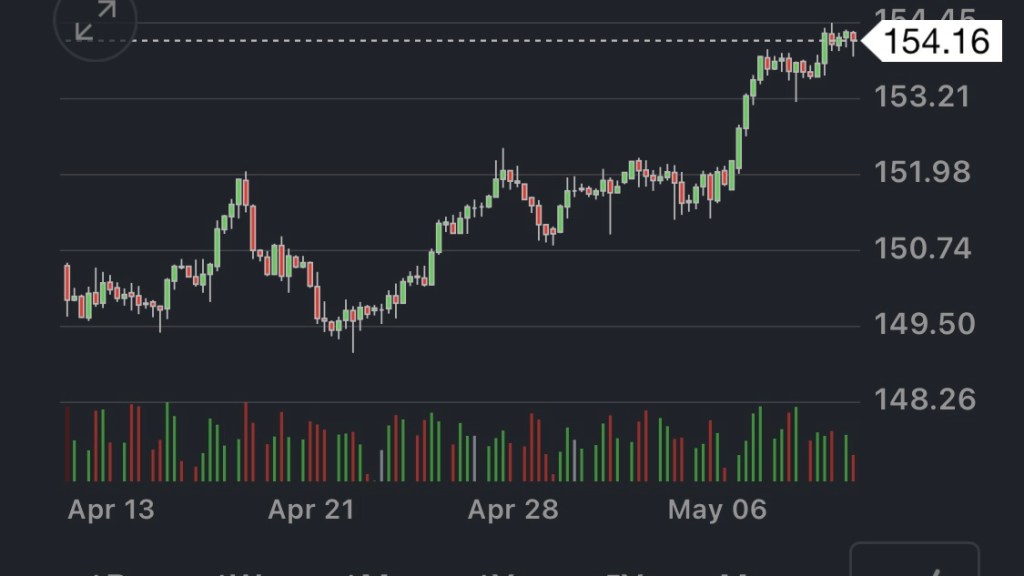Viewport: 1024px width, 576px height.
Task: Select the 150.74 price level label
Action: (x=922, y=248)
